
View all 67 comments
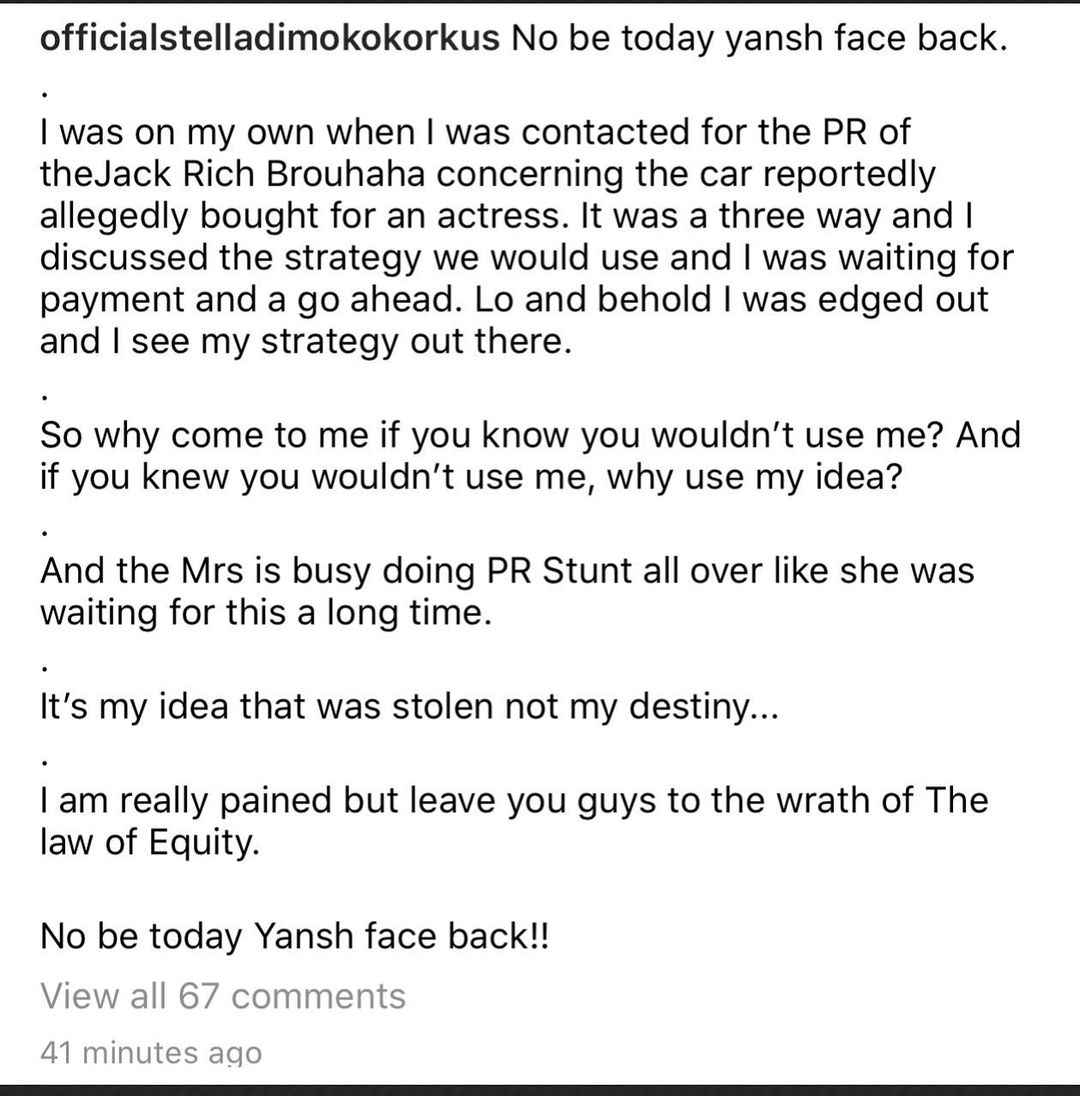[223, 996]
